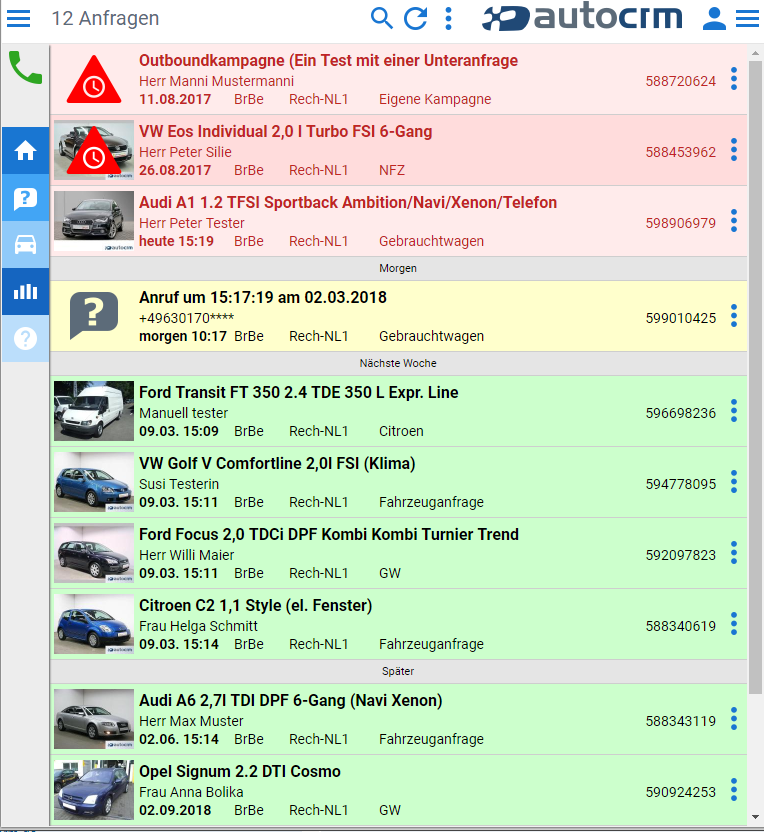Open the three-dots menu for Outboundkampagne row
The height and width of the screenshot is (832, 764).
734,79
